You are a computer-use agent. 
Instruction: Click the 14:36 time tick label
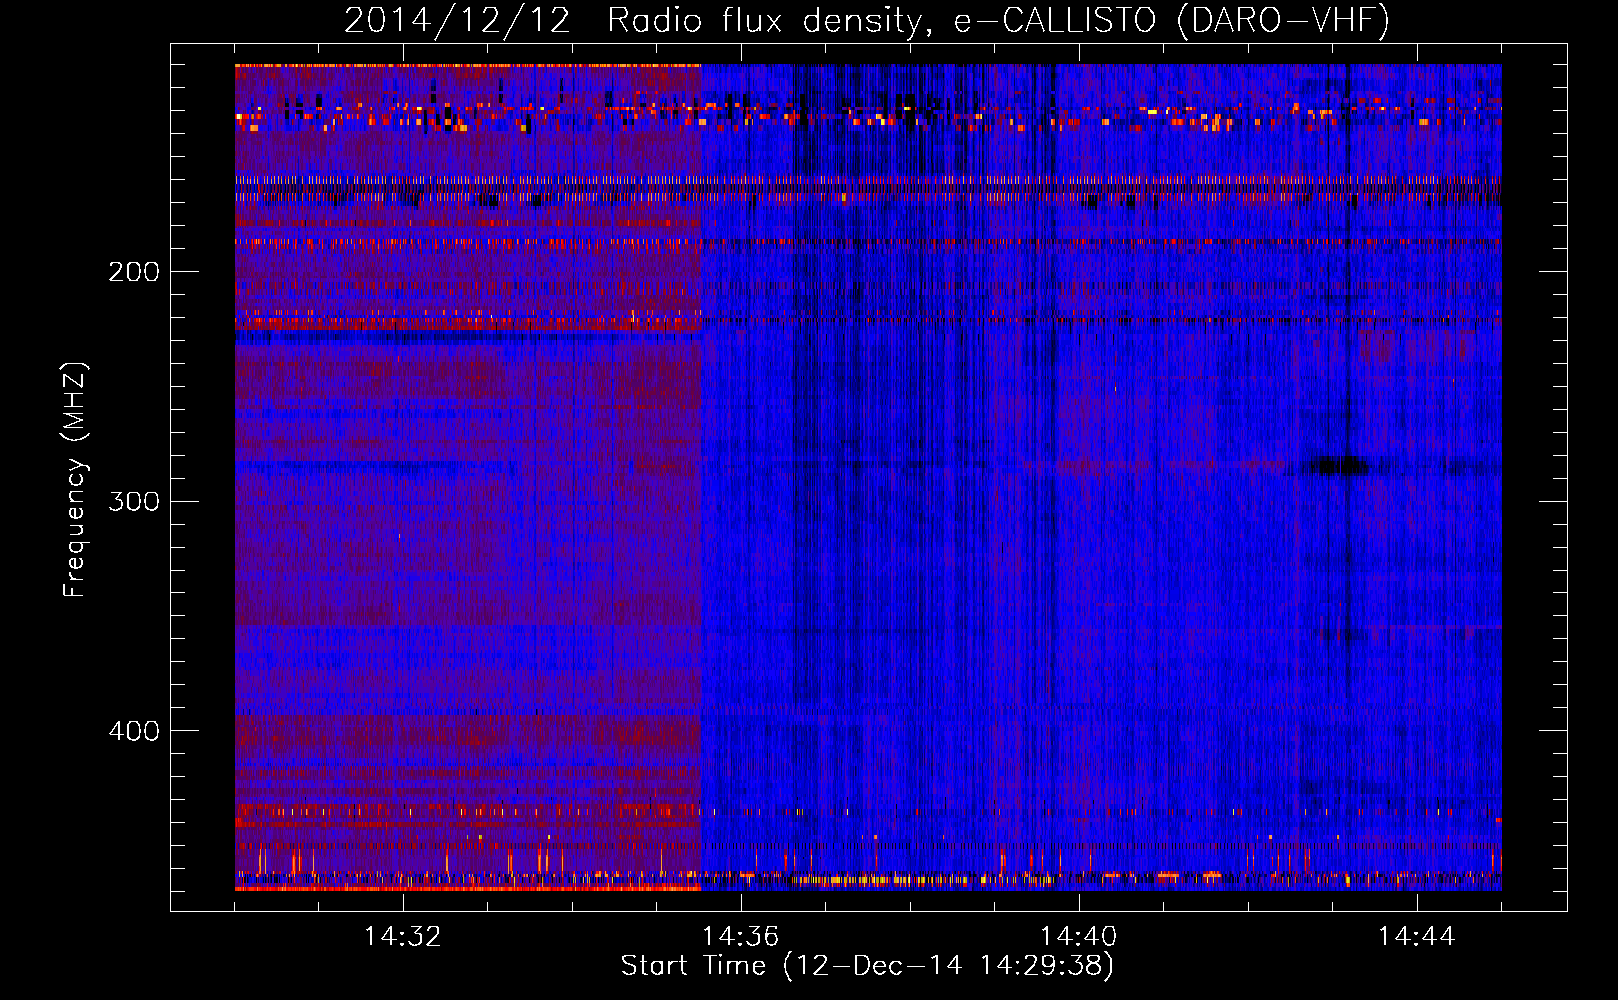(740, 937)
